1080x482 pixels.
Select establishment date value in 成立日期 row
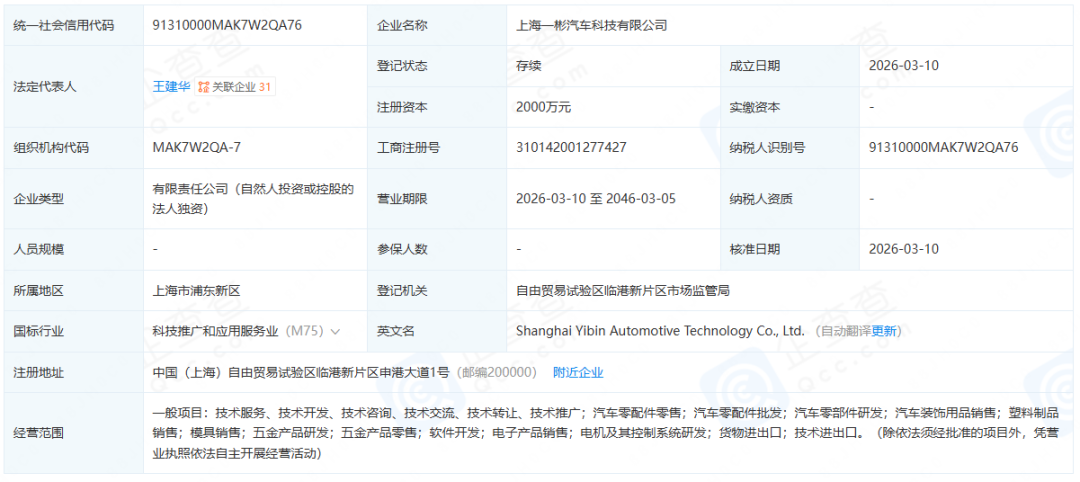click(904, 66)
